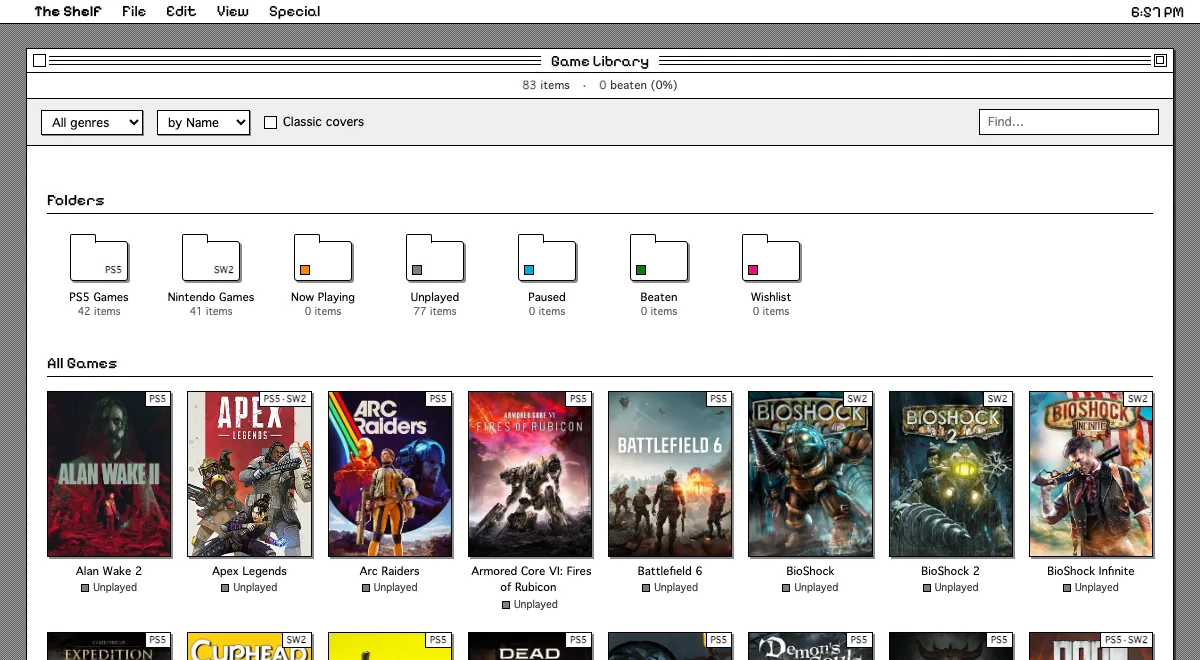1200x660 pixels.
Task: Click the BioShock Infinite title text
Action: 1091,571
